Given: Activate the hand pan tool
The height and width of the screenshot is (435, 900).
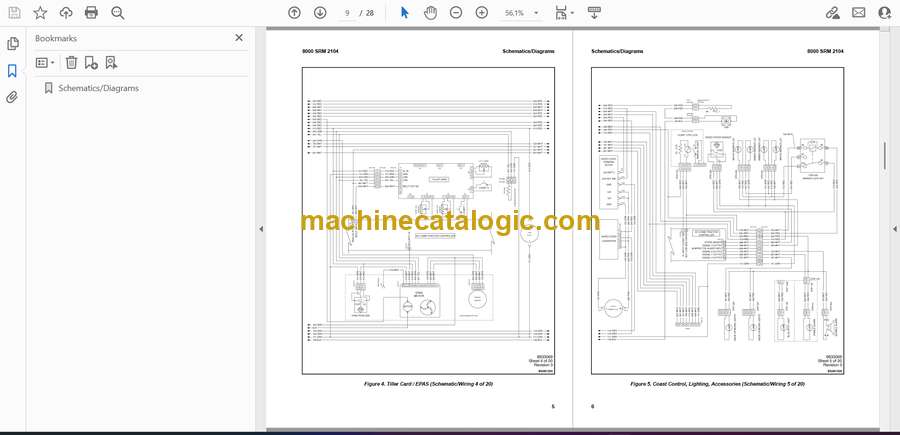Looking at the screenshot, I should pos(430,13).
